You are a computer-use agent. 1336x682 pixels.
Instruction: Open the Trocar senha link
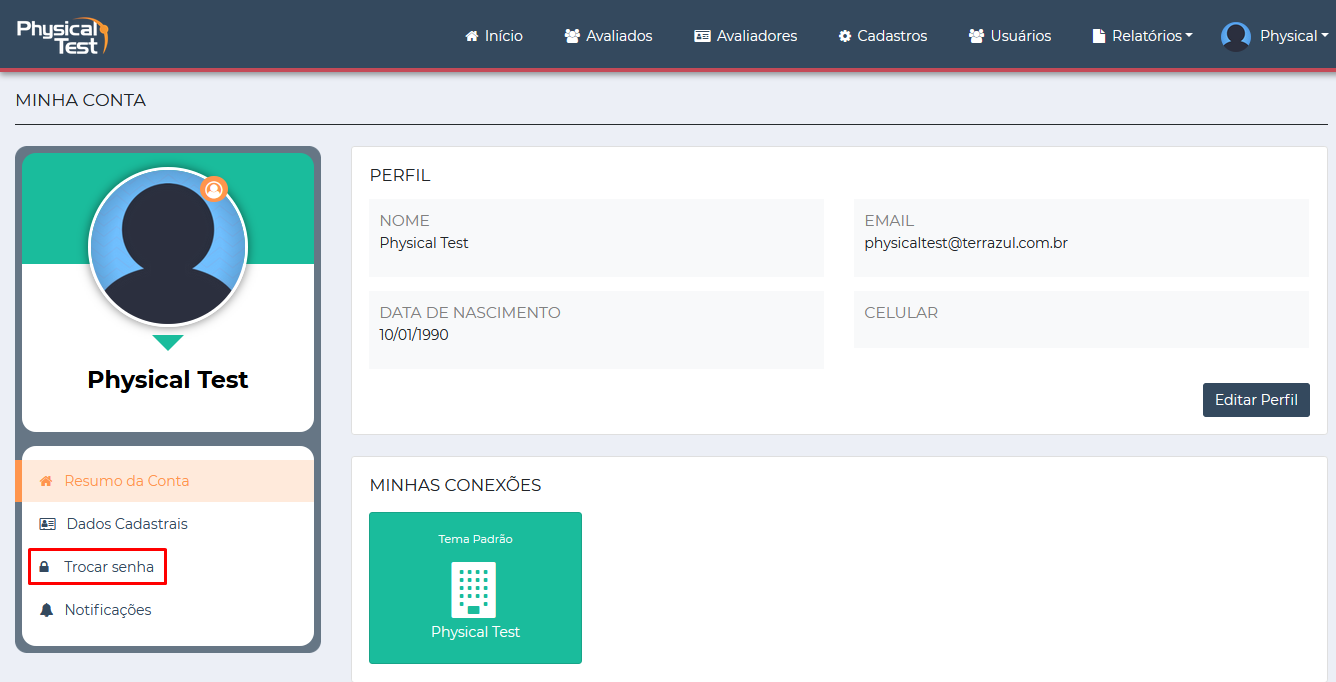tap(109, 567)
